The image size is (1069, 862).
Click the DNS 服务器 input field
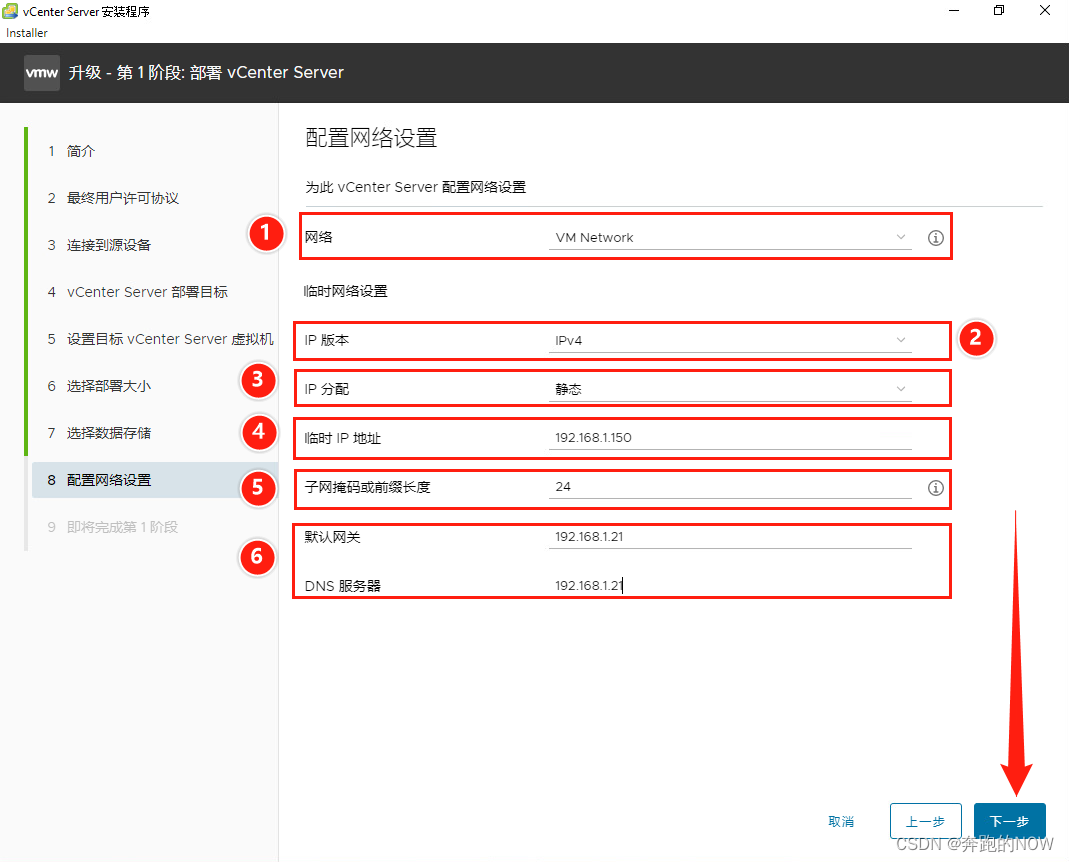[x=730, y=586]
